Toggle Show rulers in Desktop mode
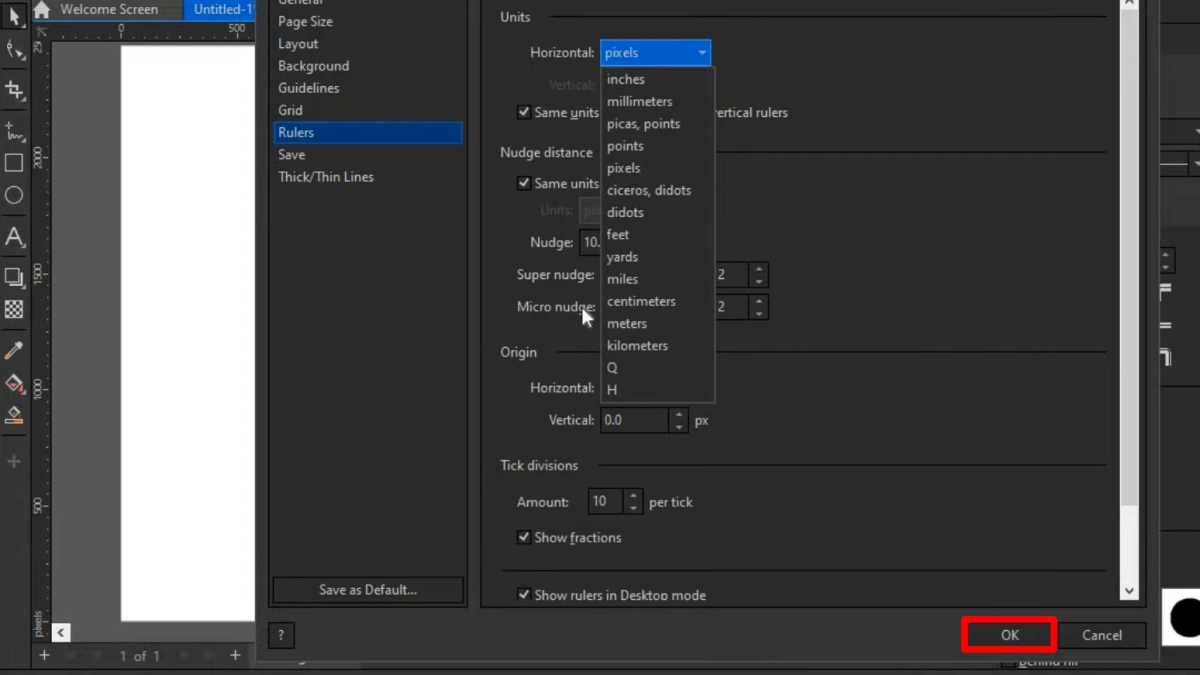Image resolution: width=1200 pixels, height=675 pixels. click(x=524, y=594)
